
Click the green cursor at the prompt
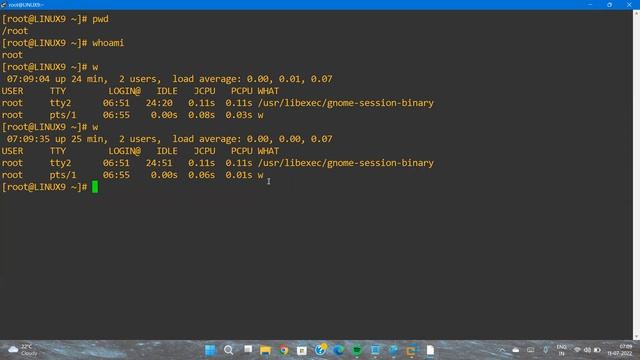tap(95, 187)
